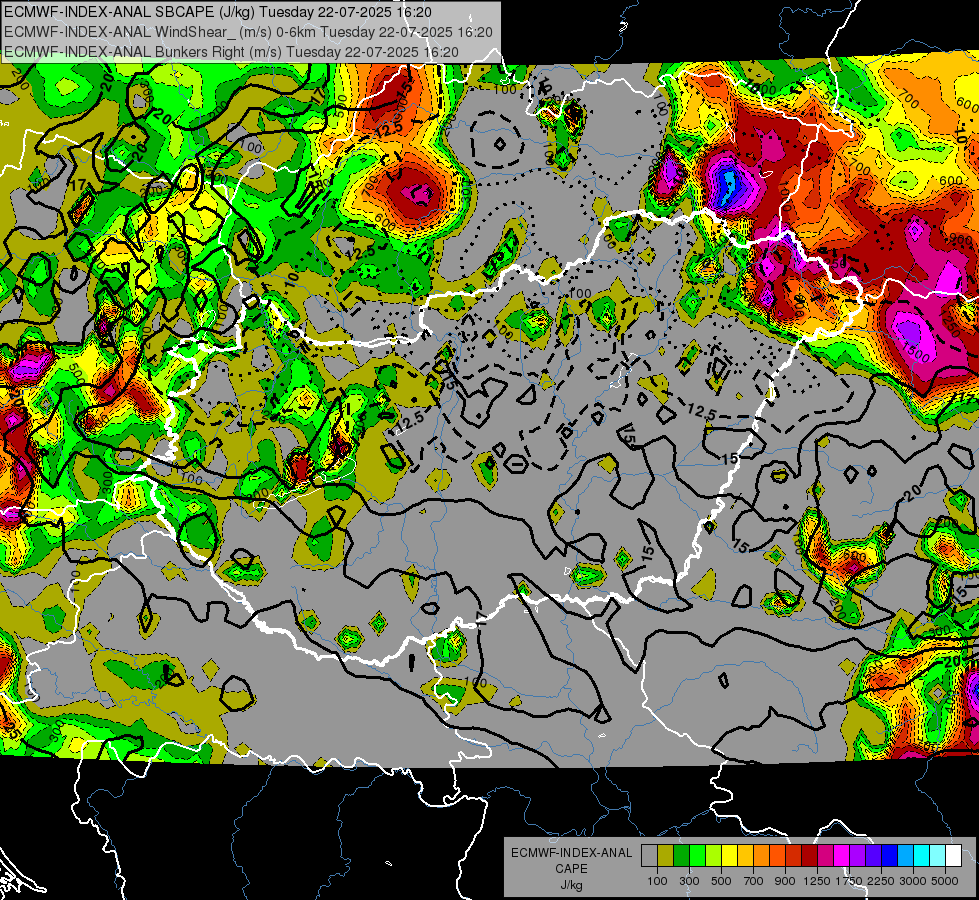979x900 pixels.
Task: Select the dark red legend swatch
Action: point(809,856)
